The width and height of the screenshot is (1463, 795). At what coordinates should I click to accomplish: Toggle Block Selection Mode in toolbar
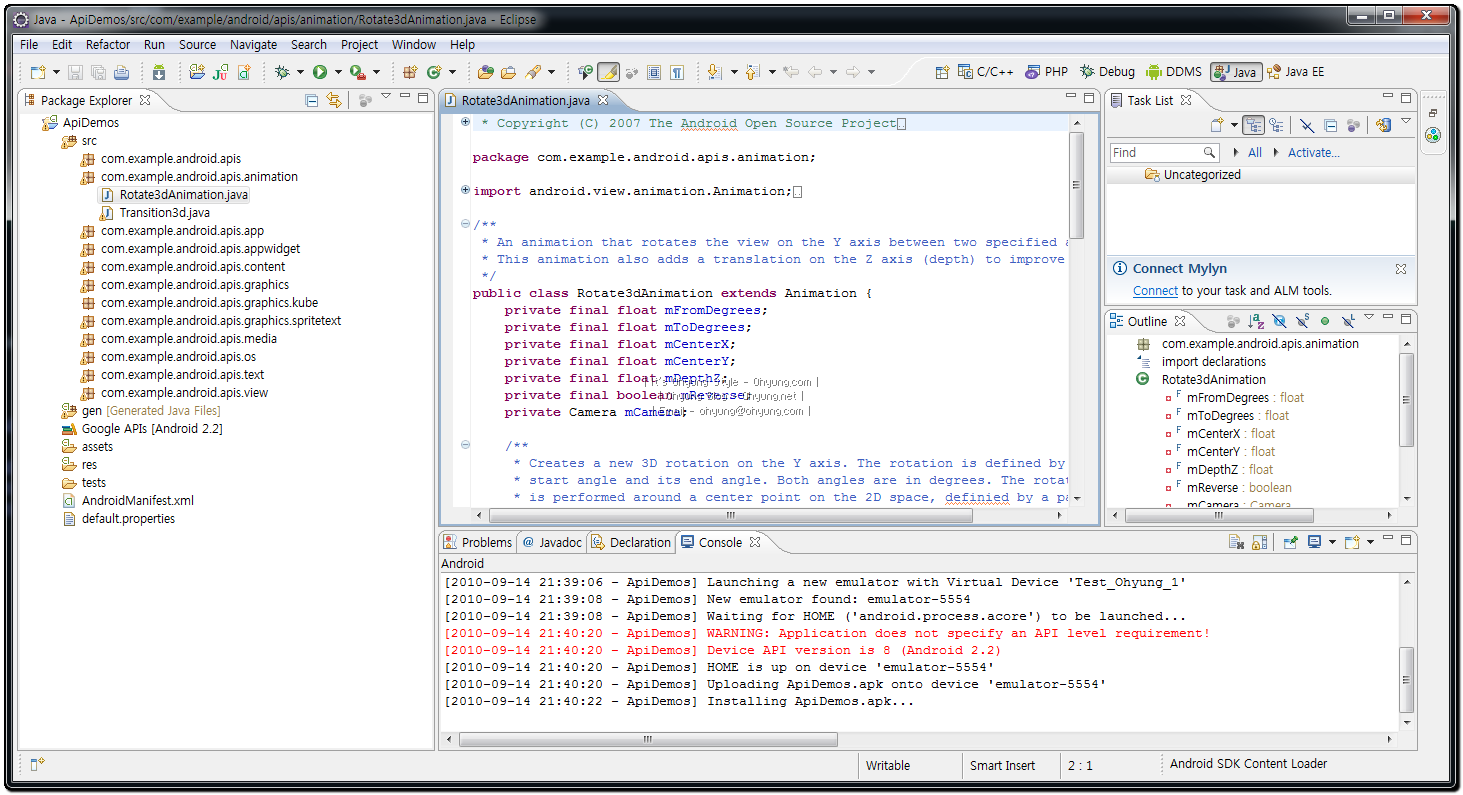pos(654,72)
